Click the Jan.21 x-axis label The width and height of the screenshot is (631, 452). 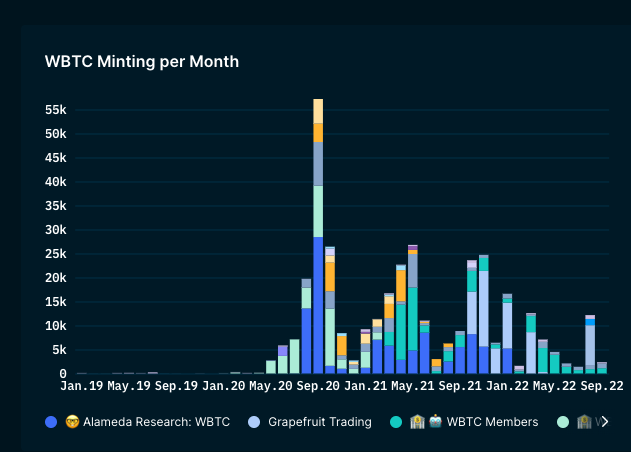(x=365, y=386)
